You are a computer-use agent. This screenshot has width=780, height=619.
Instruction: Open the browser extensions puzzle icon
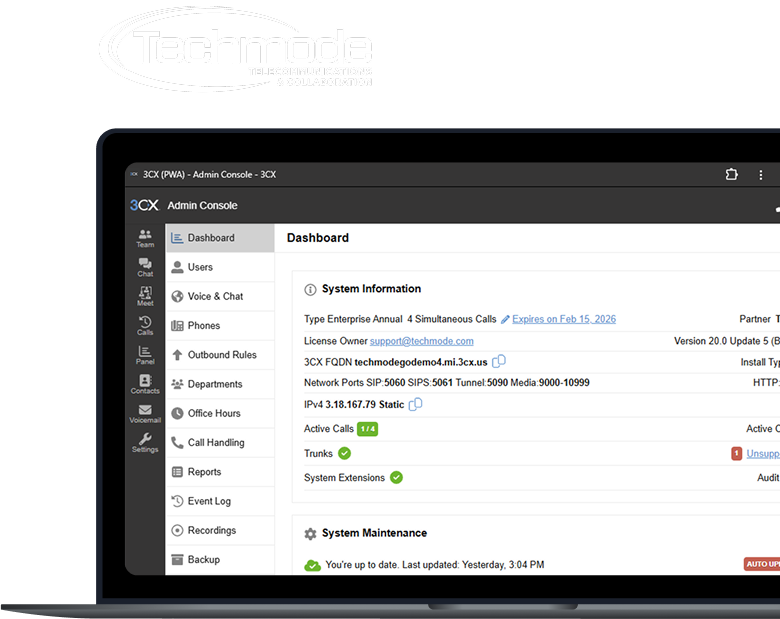[731, 174]
